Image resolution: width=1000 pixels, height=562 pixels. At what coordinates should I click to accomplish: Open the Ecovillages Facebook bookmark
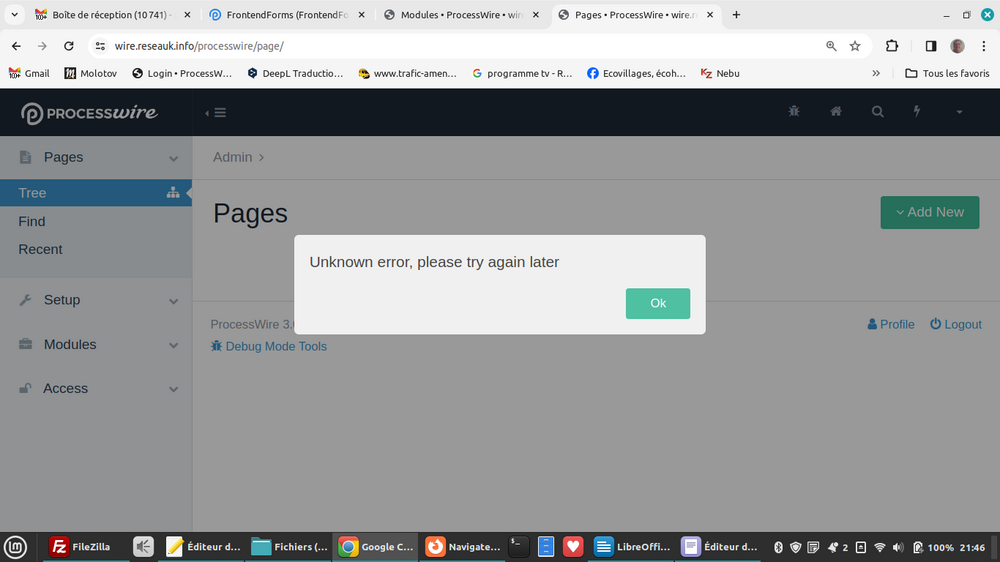pyautogui.click(x=636, y=73)
